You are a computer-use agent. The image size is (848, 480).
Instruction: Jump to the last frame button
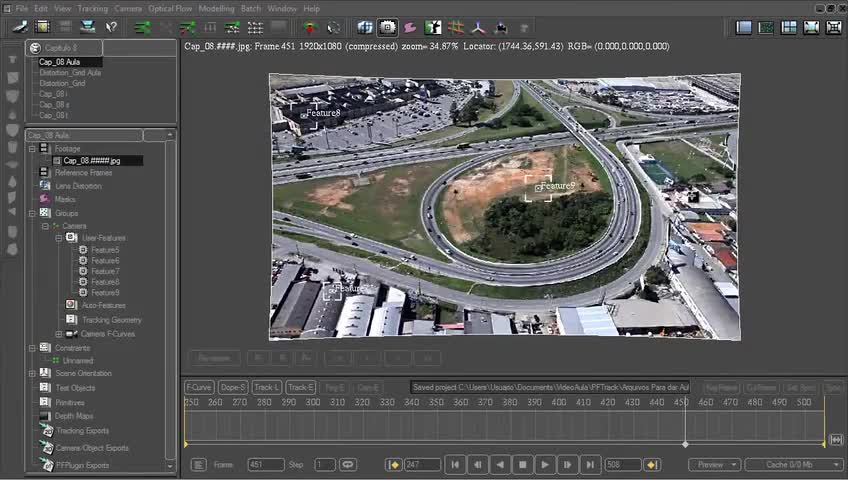click(x=590, y=465)
